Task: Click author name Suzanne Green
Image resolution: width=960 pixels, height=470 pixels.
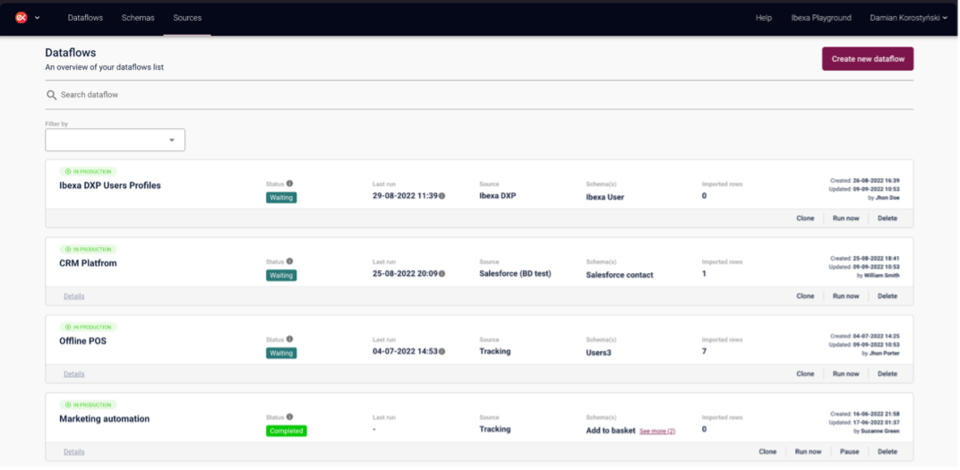Action: tap(880, 431)
